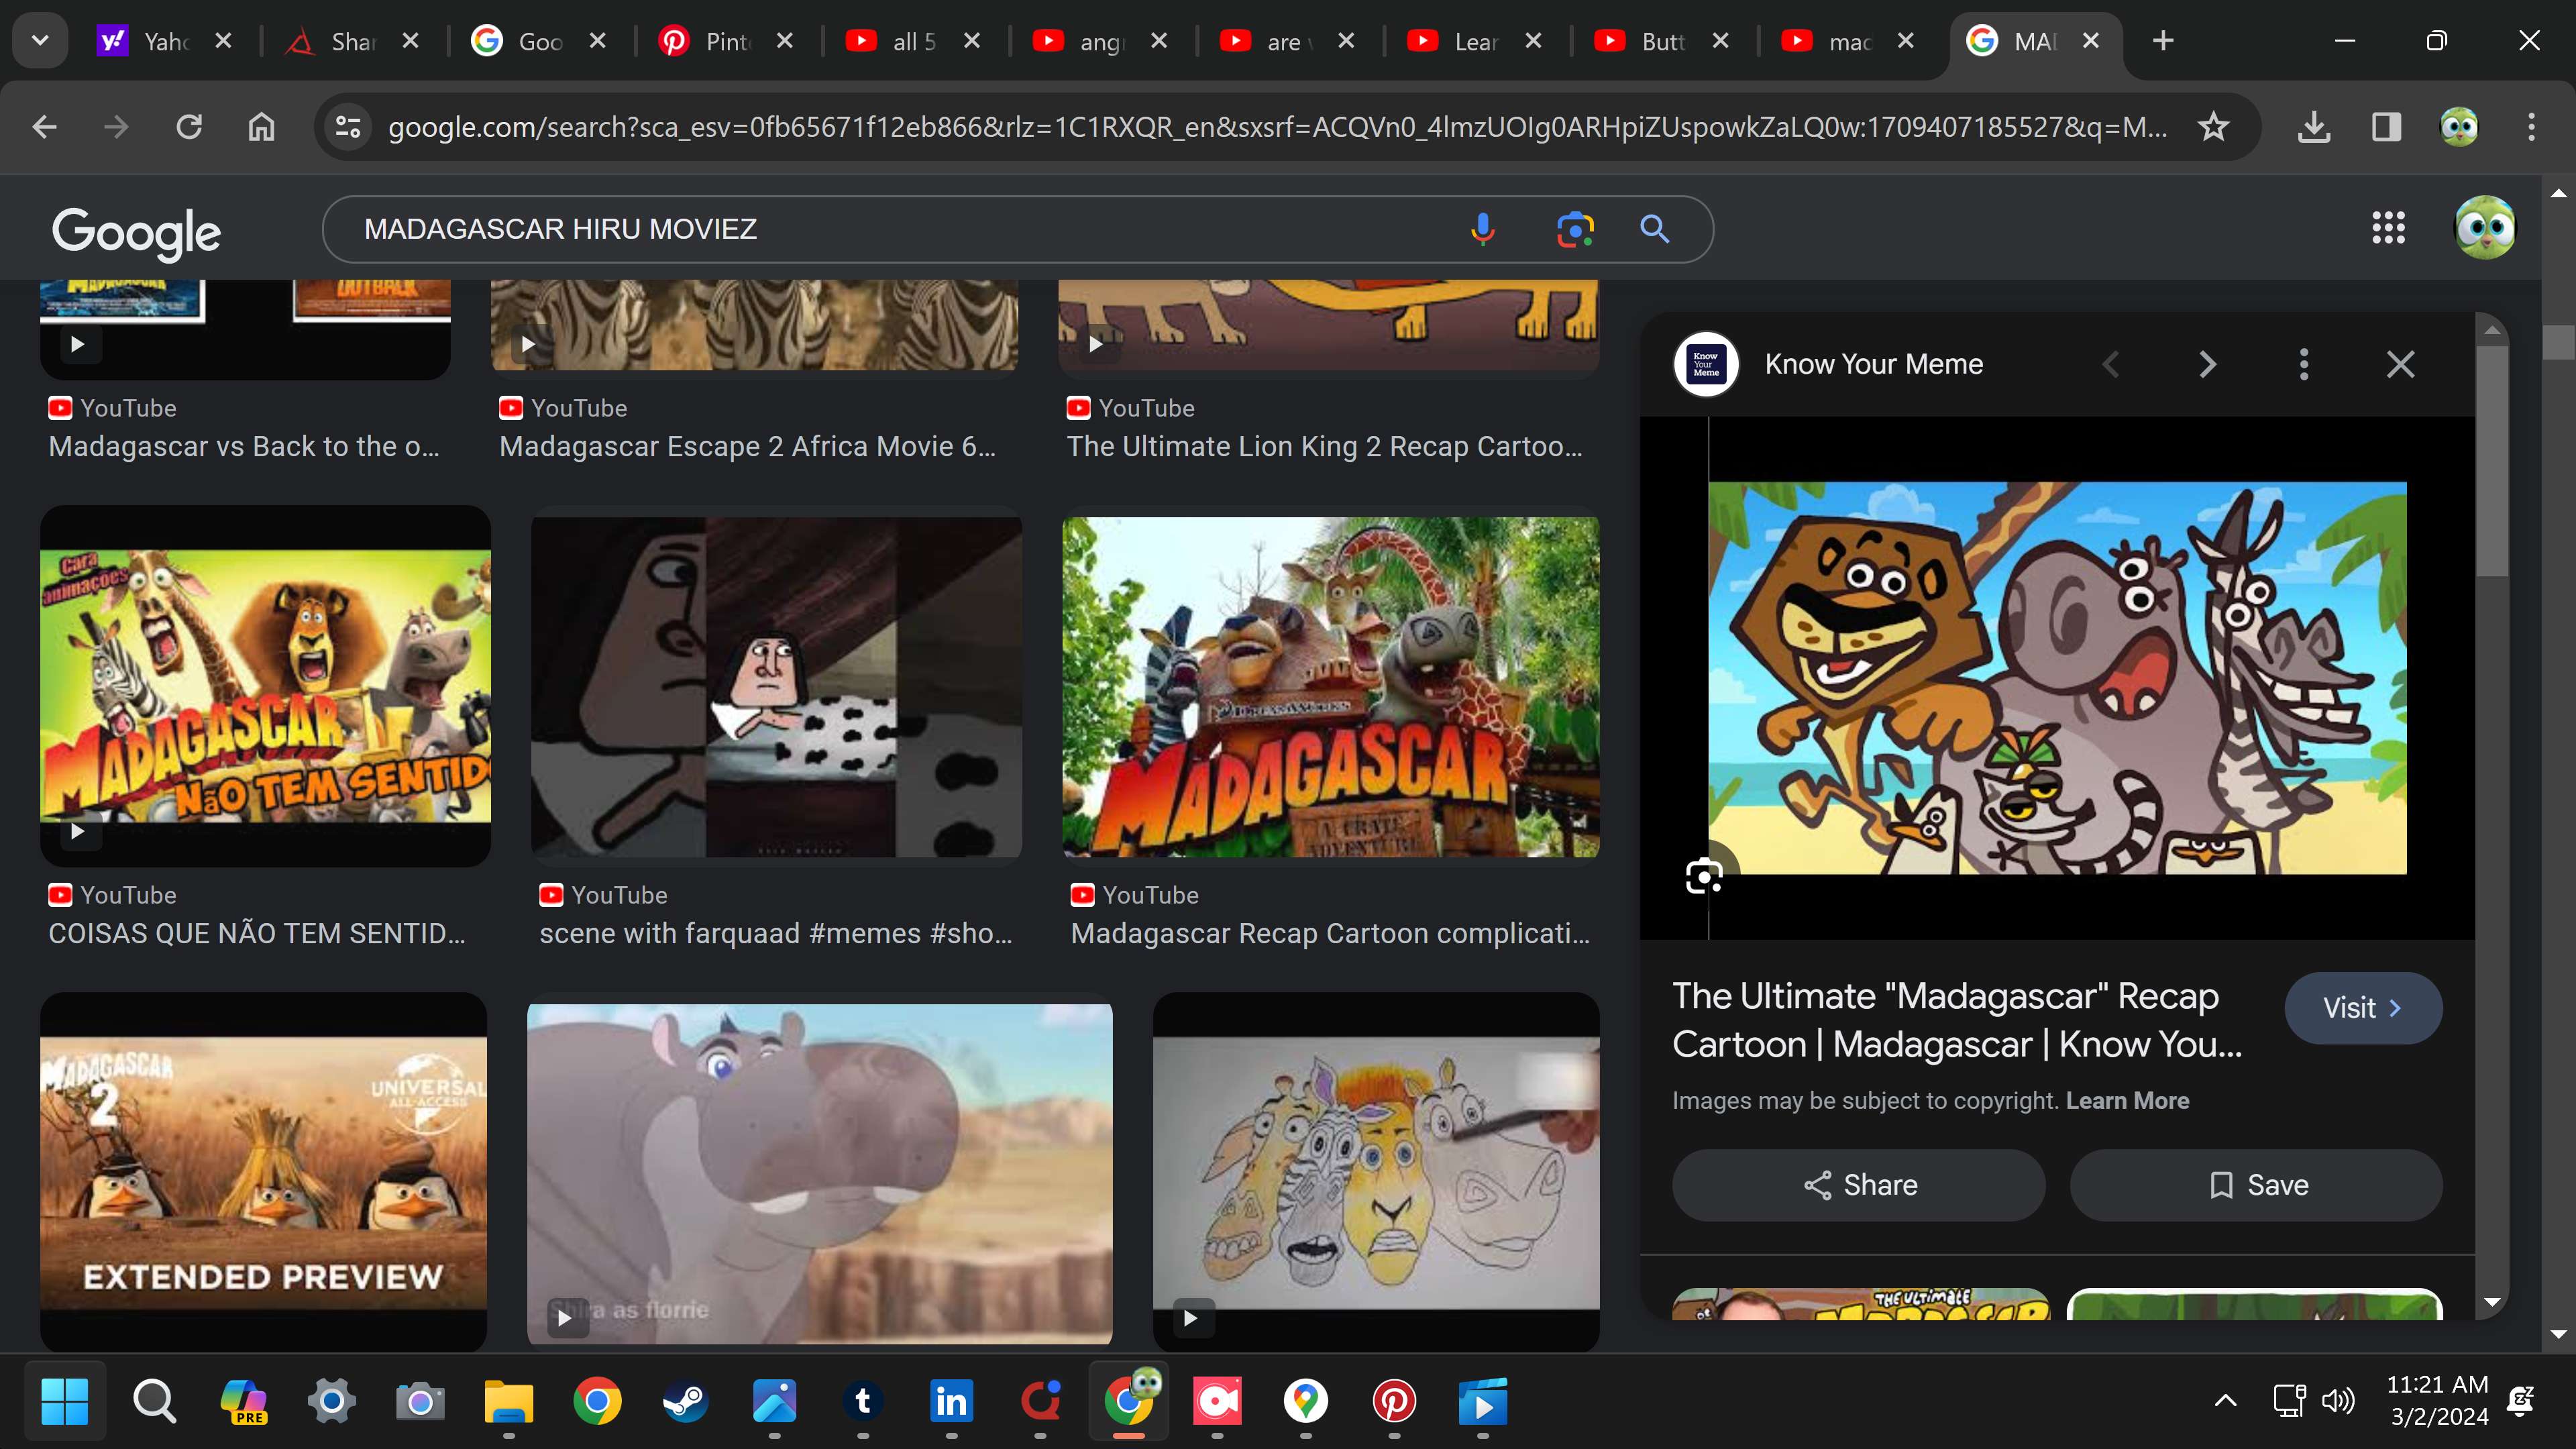2576x1449 pixels.
Task: Open File Explorer from taskbar
Action: click(508, 1401)
